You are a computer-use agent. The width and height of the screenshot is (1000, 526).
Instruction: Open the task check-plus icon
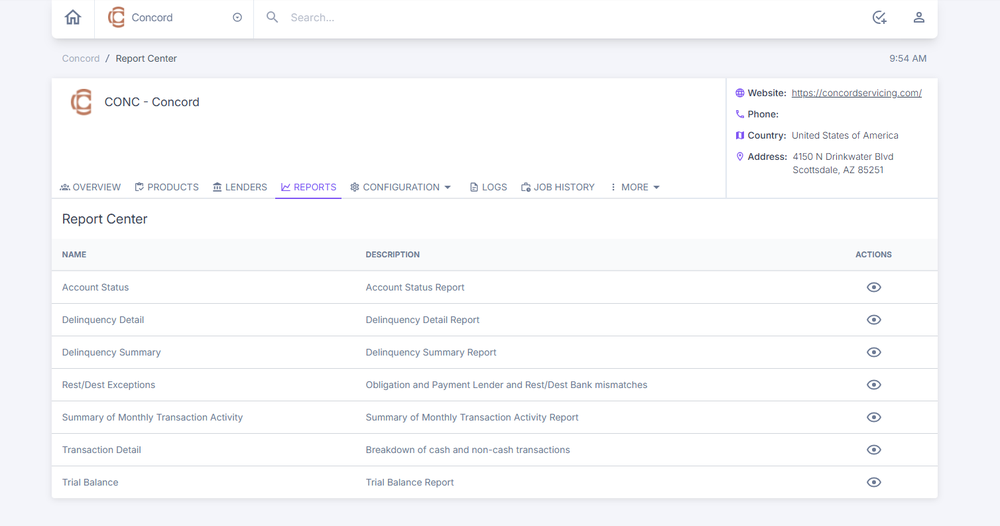coord(879,17)
